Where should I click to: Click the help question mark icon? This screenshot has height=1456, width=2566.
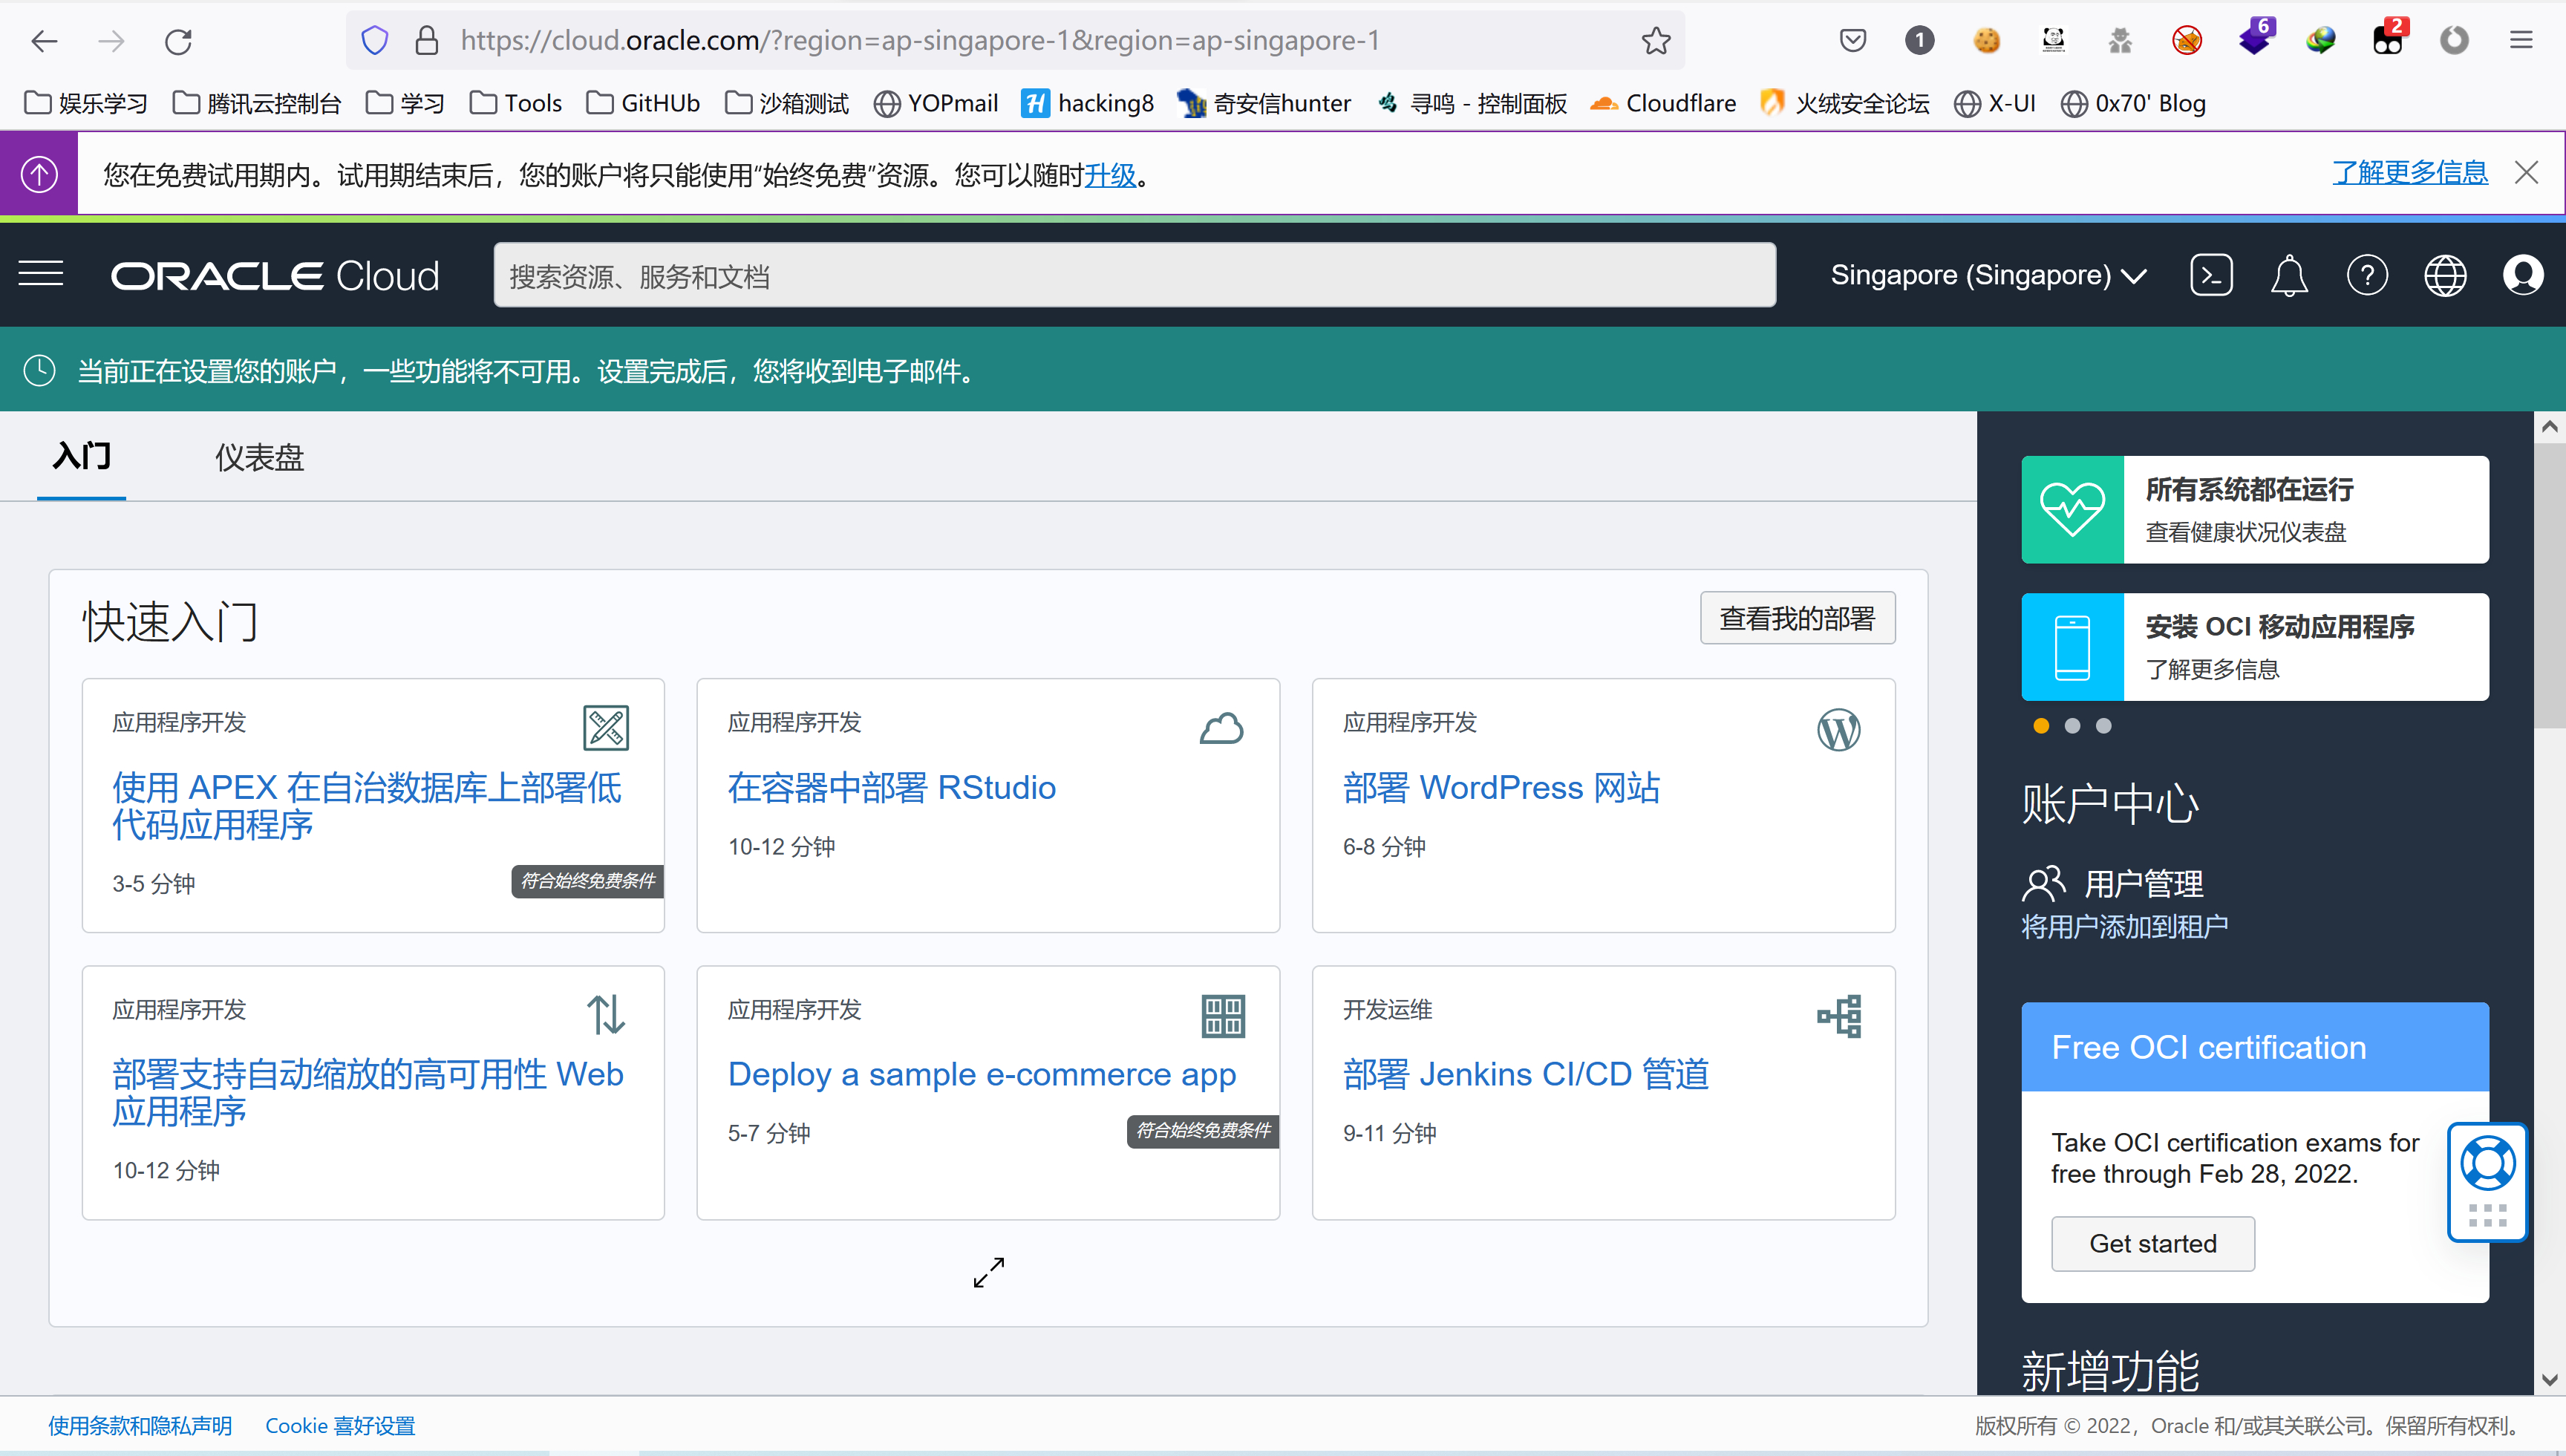click(x=2366, y=275)
